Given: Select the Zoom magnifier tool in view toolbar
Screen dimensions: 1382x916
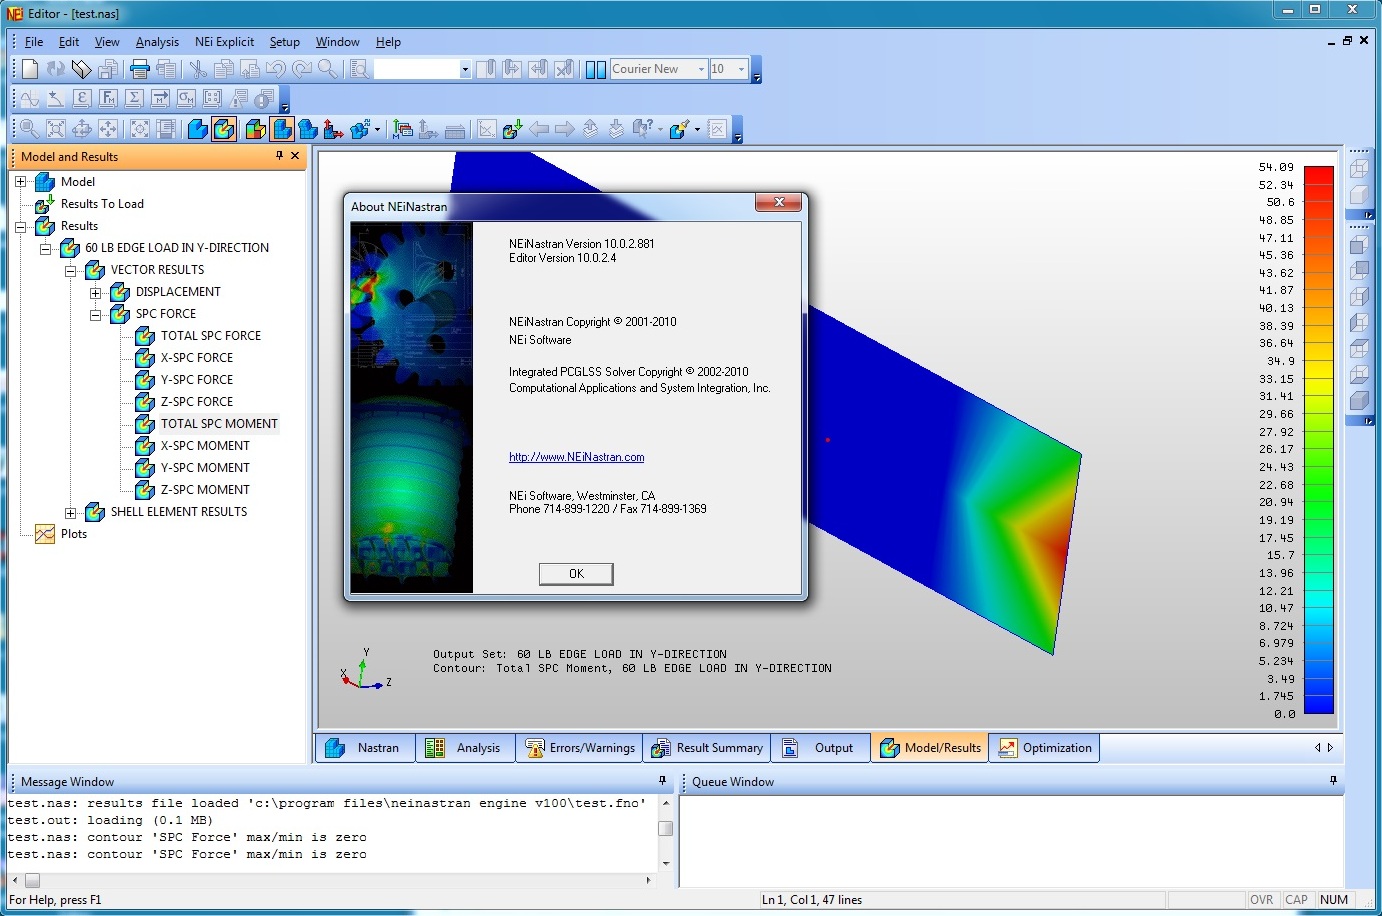Looking at the screenshot, I should pyautogui.click(x=30, y=129).
